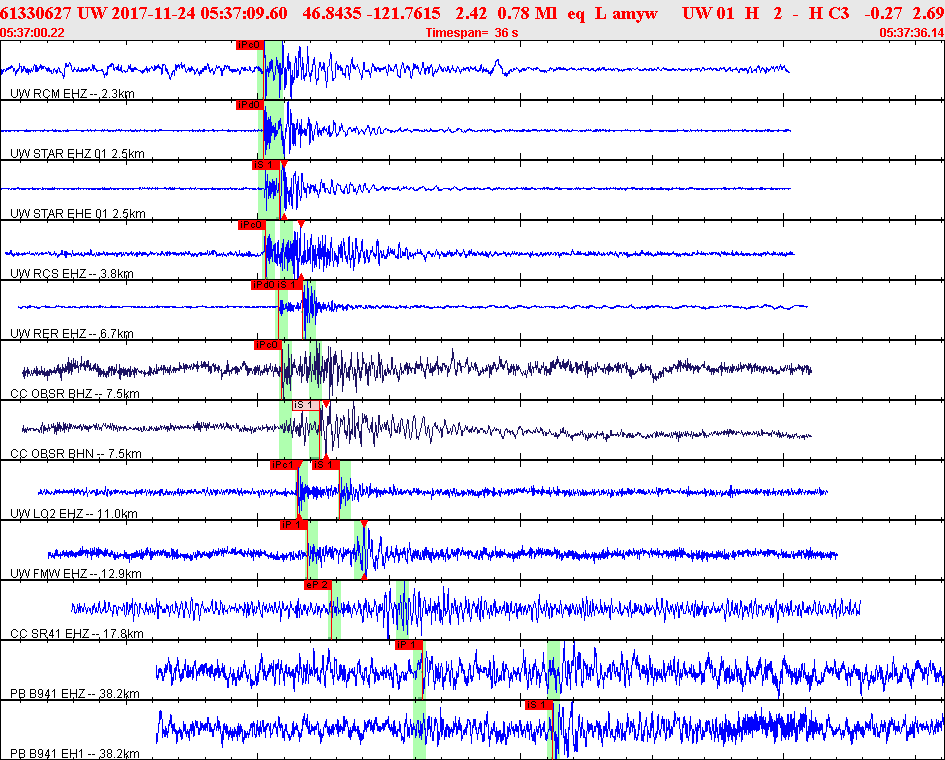The width and height of the screenshot is (945, 760).
Task: Click the iP 1 pick flag on UW FMW trace
Action: pyautogui.click(x=294, y=525)
